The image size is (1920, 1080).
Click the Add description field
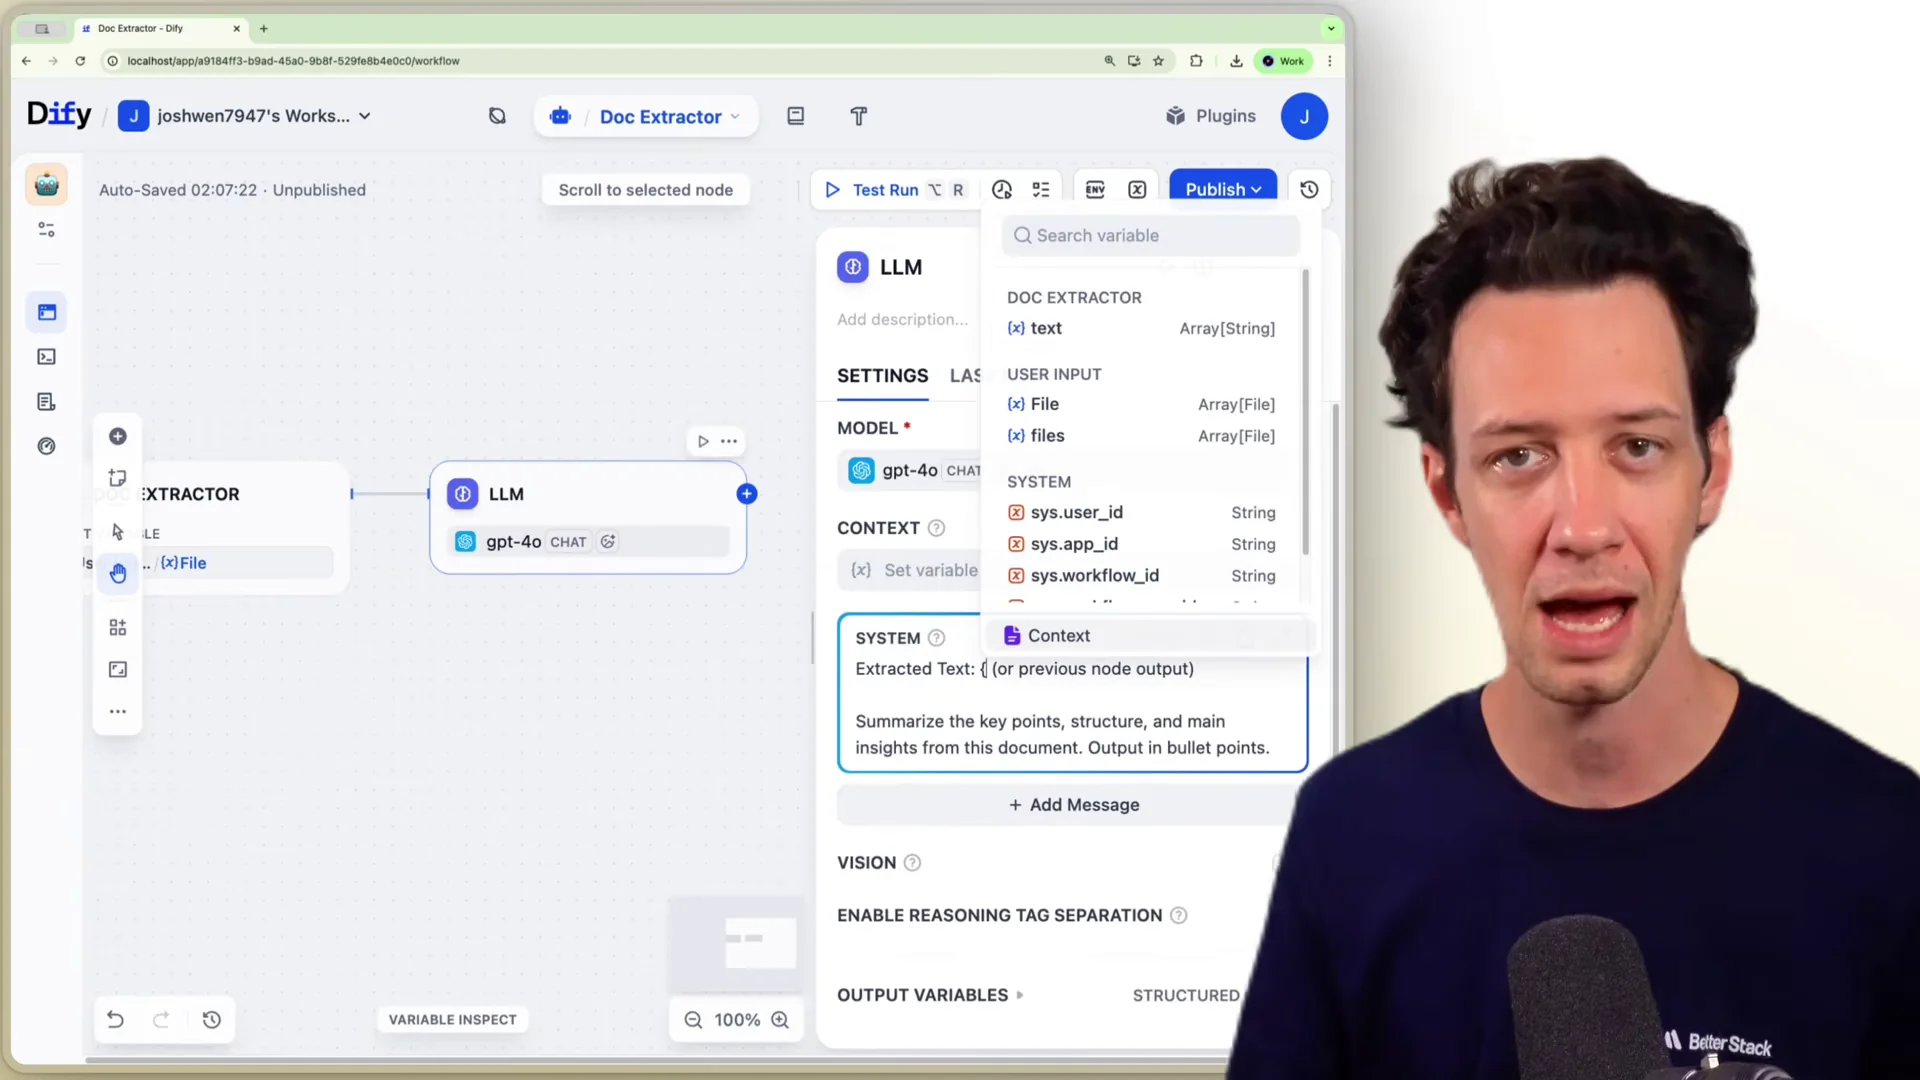(x=902, y=320)
